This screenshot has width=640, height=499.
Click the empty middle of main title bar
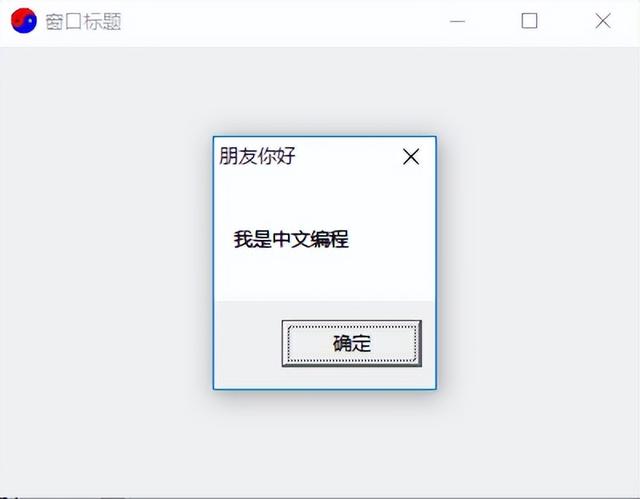tap(282, 21)
